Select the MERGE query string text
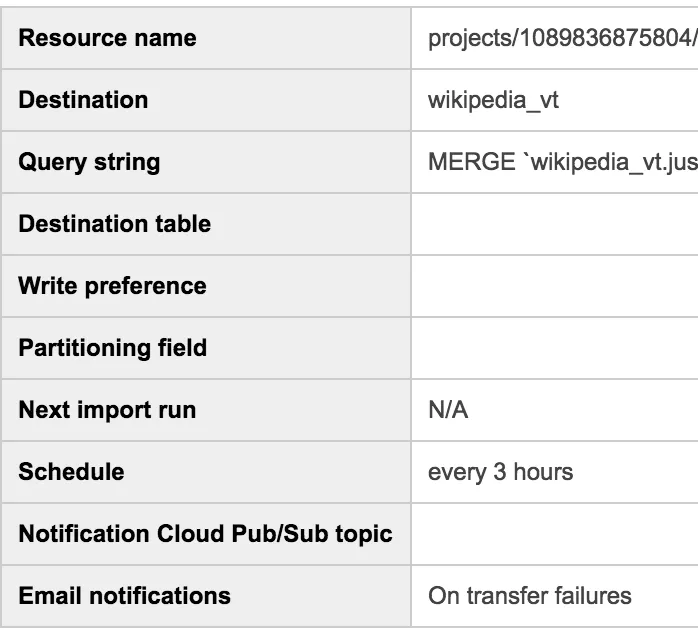Viewport: 698px width, 630px height. click(x=561, y=163)
